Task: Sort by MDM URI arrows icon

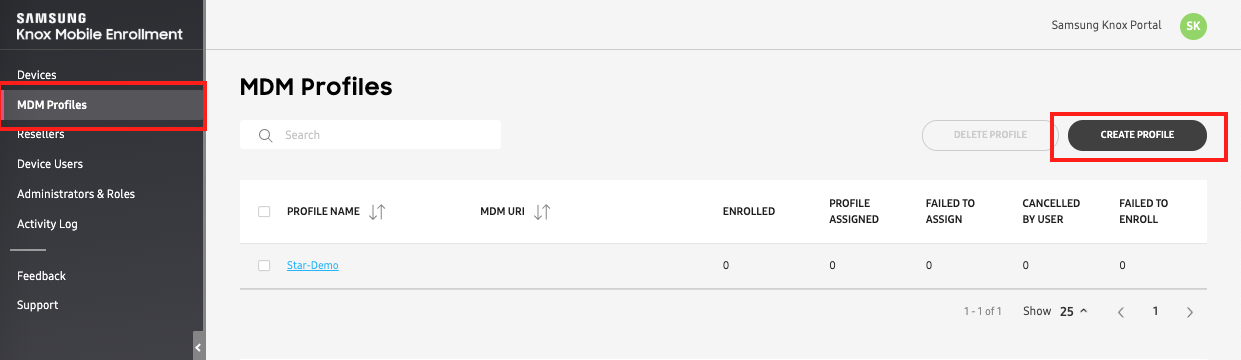Action: (543, 212)
